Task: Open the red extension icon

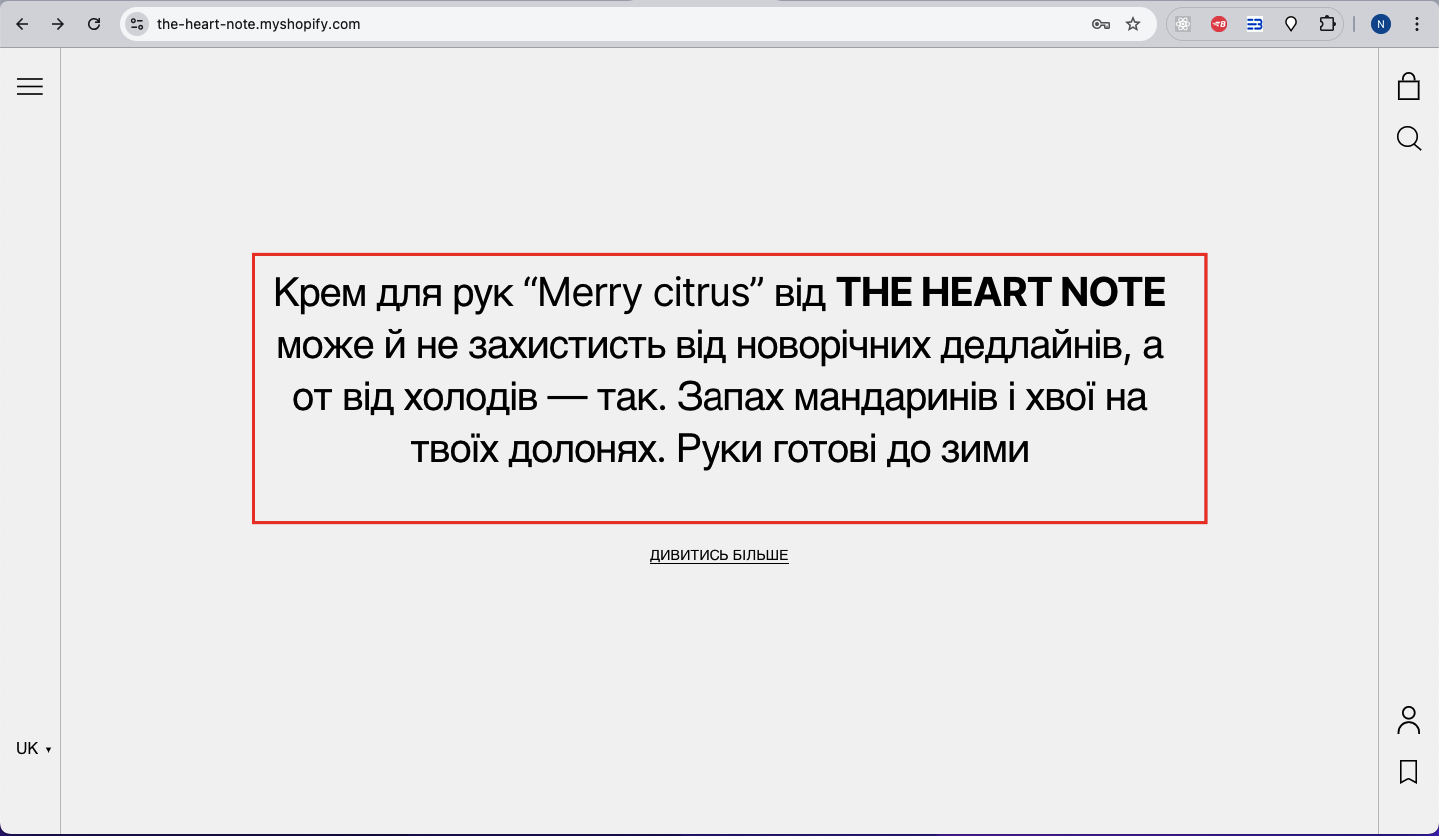Action: (x=1219, y=24)
